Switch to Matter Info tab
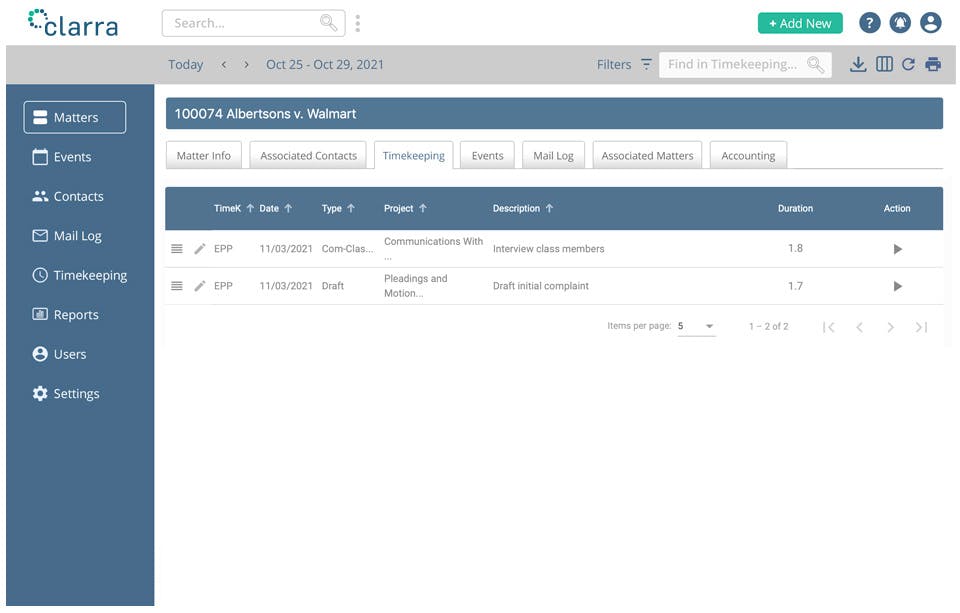This screenshot has width=960, height=613. coord(204,156)
